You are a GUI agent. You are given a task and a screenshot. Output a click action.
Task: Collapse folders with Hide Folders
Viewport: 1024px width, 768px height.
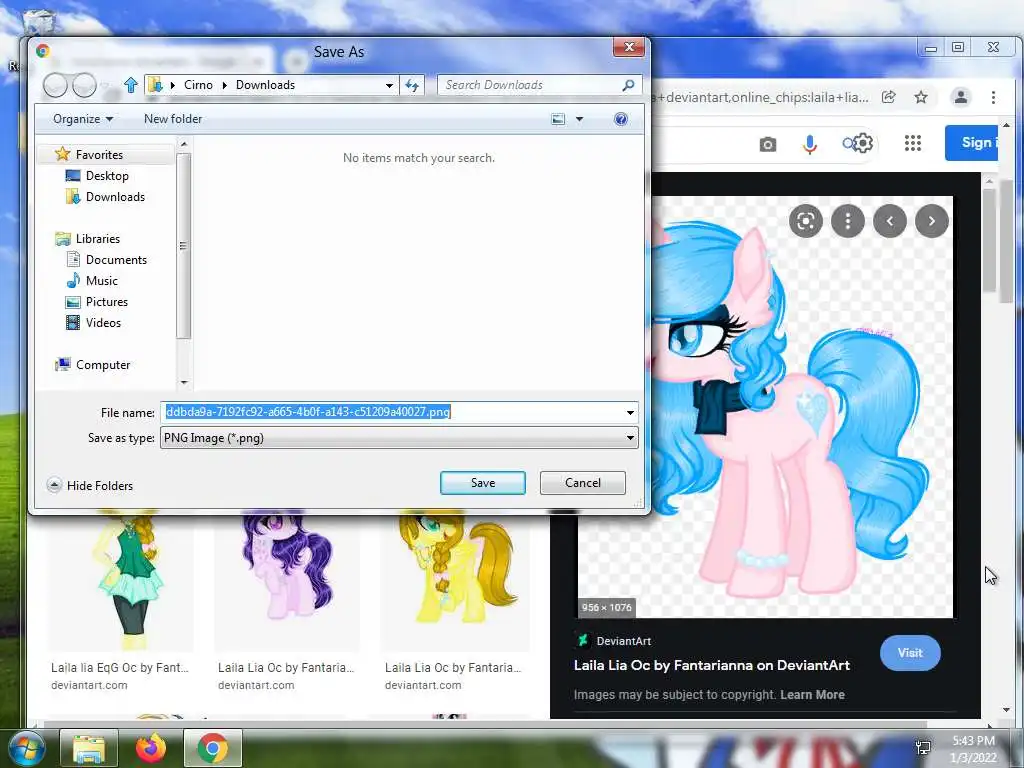90,485
